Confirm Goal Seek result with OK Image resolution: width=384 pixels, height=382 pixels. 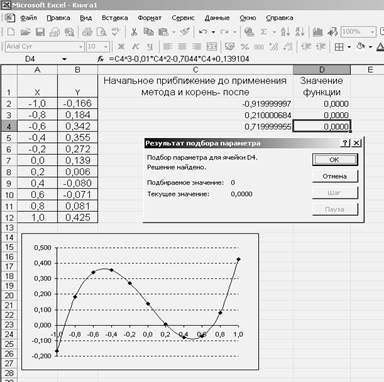point(335,160)
